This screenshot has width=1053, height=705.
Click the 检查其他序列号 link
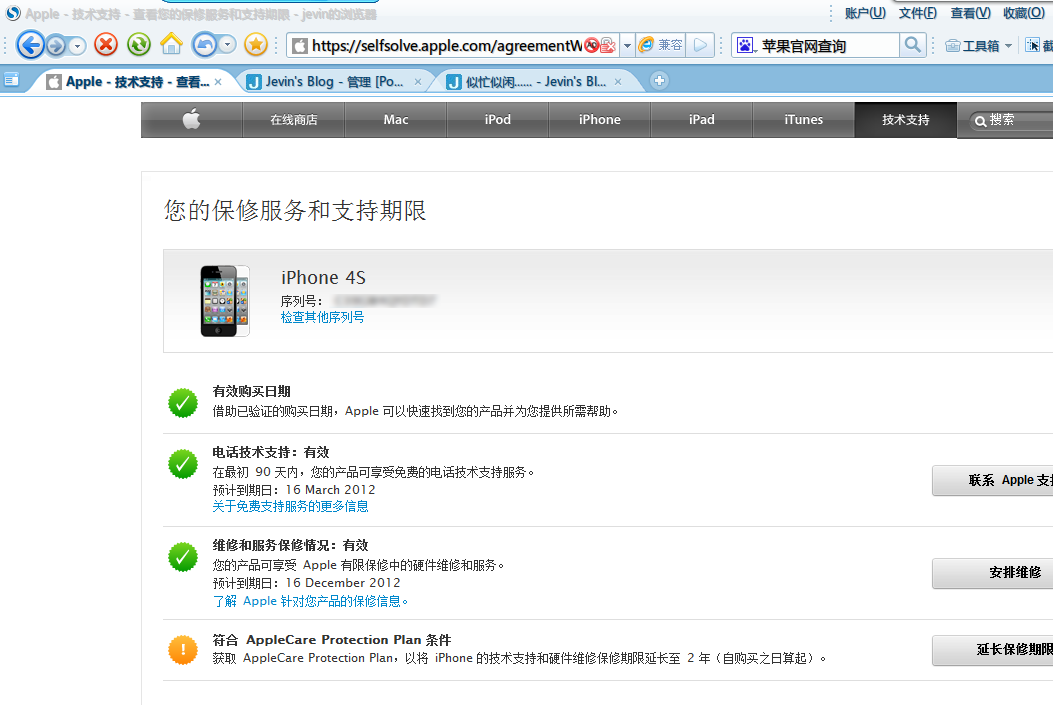click(x=322, y=317)
